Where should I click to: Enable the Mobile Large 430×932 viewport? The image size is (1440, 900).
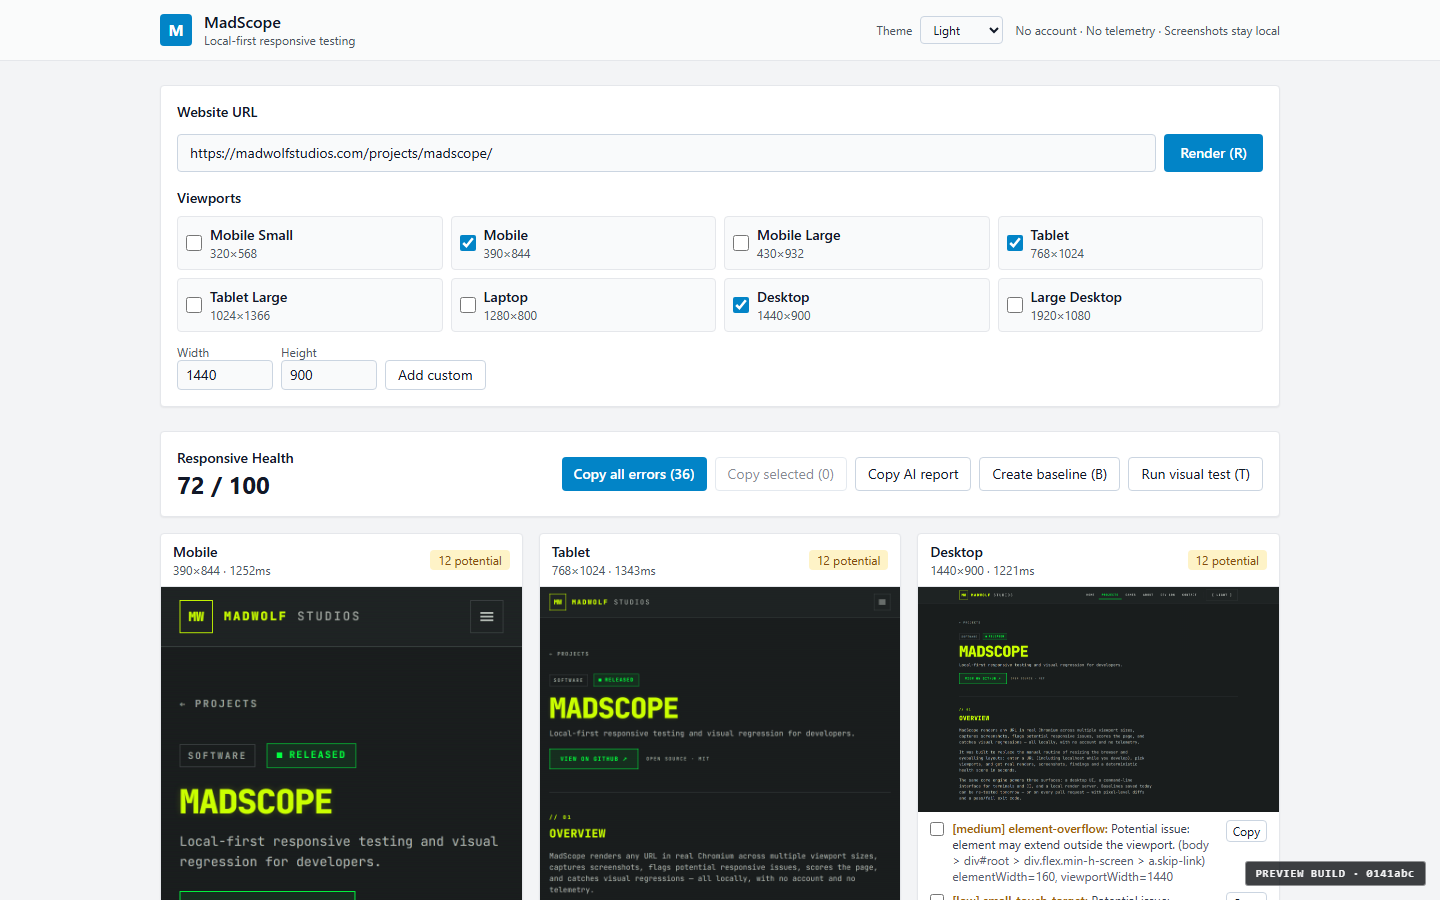pyautogui.click(x=741, y=243)
